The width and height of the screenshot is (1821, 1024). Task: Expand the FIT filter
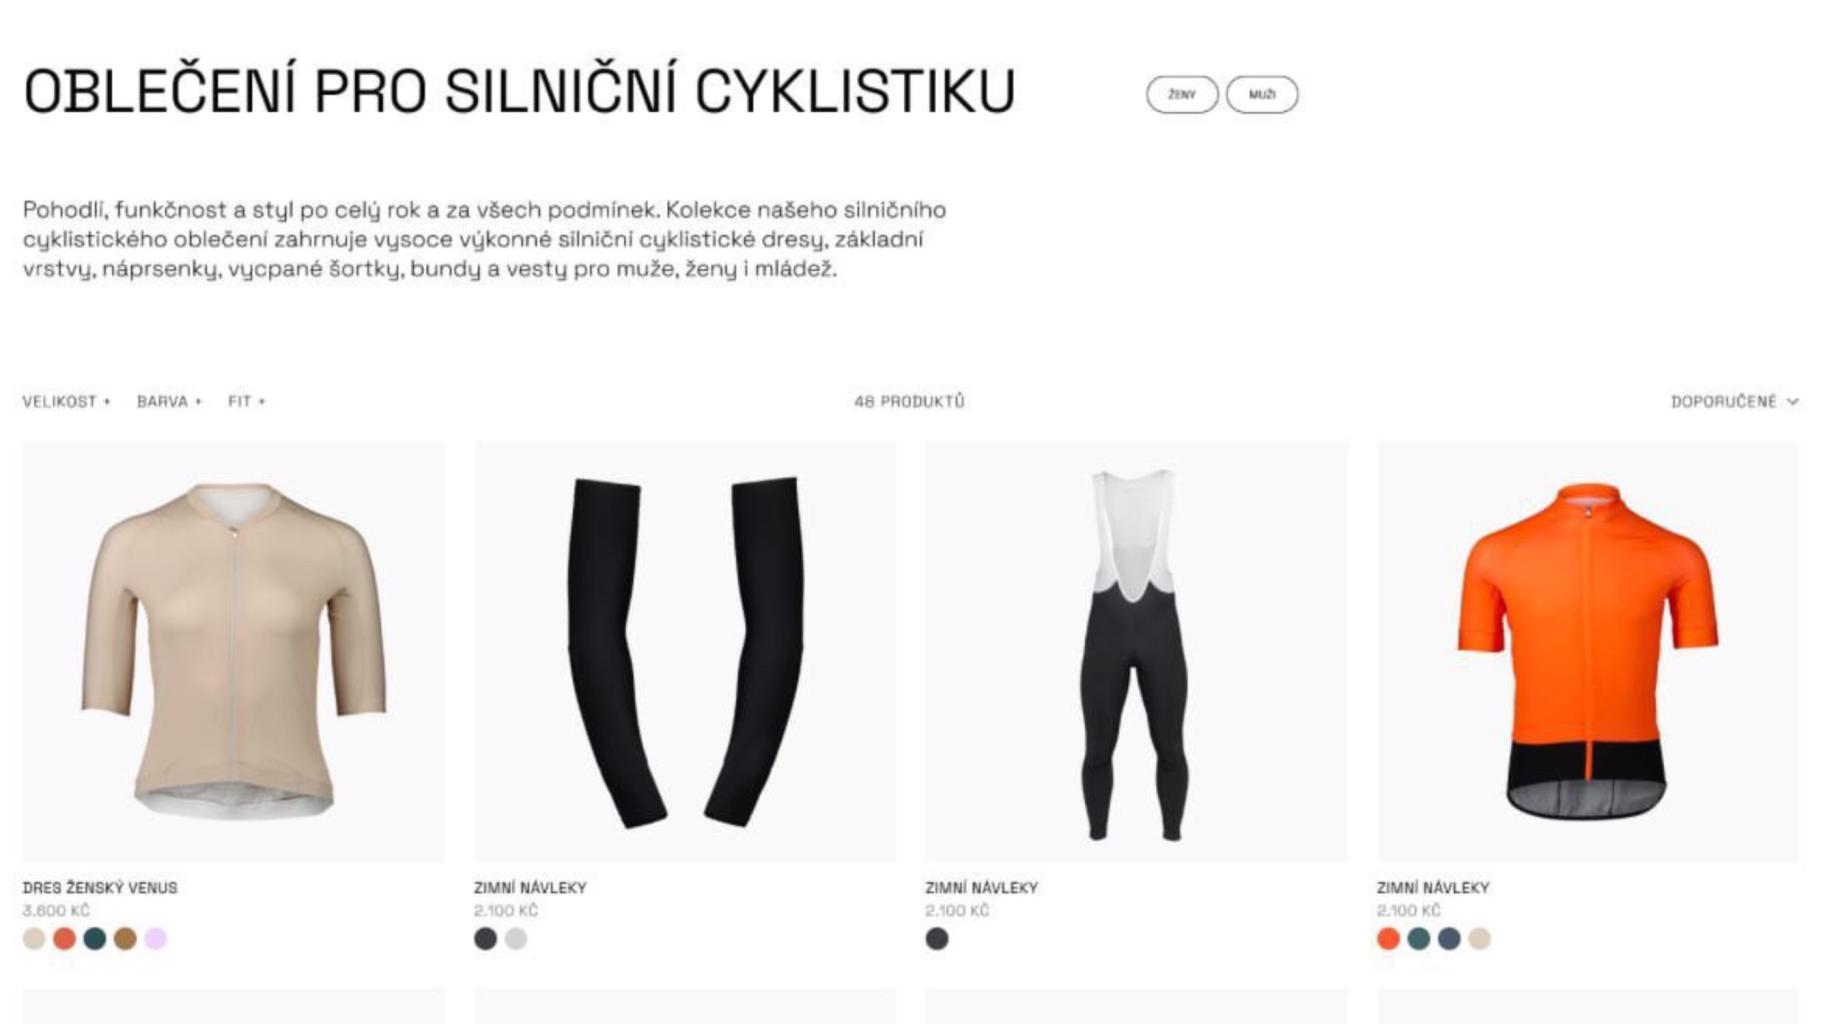pyautogui.click(x=246, y=401)
